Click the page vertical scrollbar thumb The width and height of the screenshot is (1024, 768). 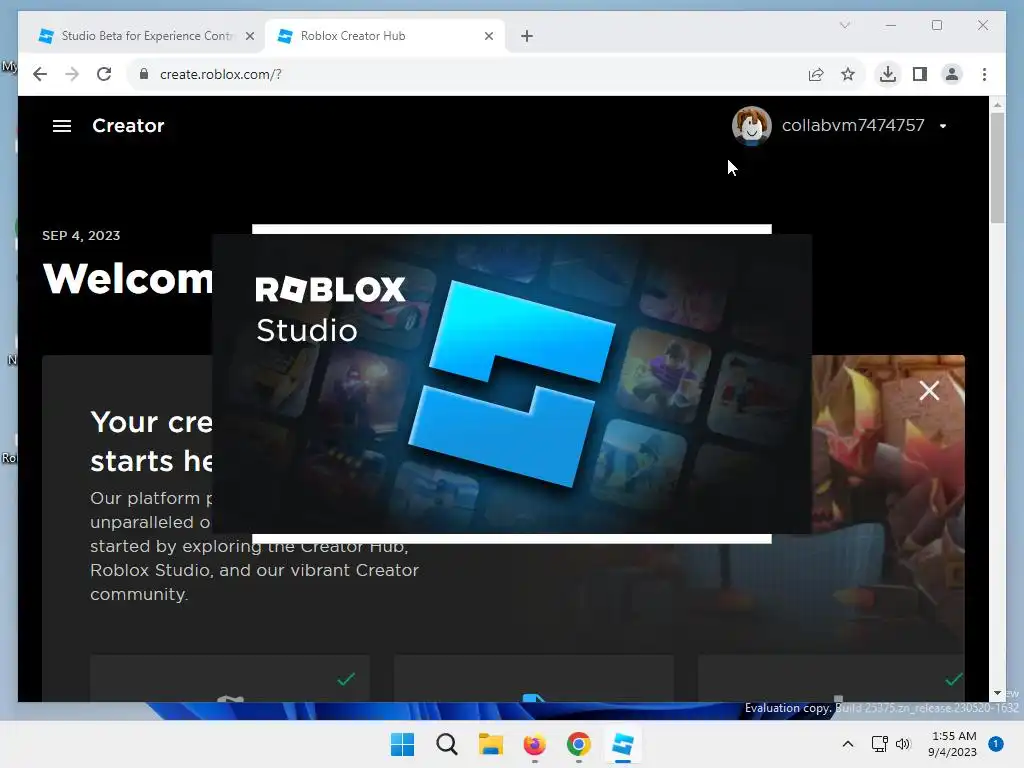pos(997,168)
